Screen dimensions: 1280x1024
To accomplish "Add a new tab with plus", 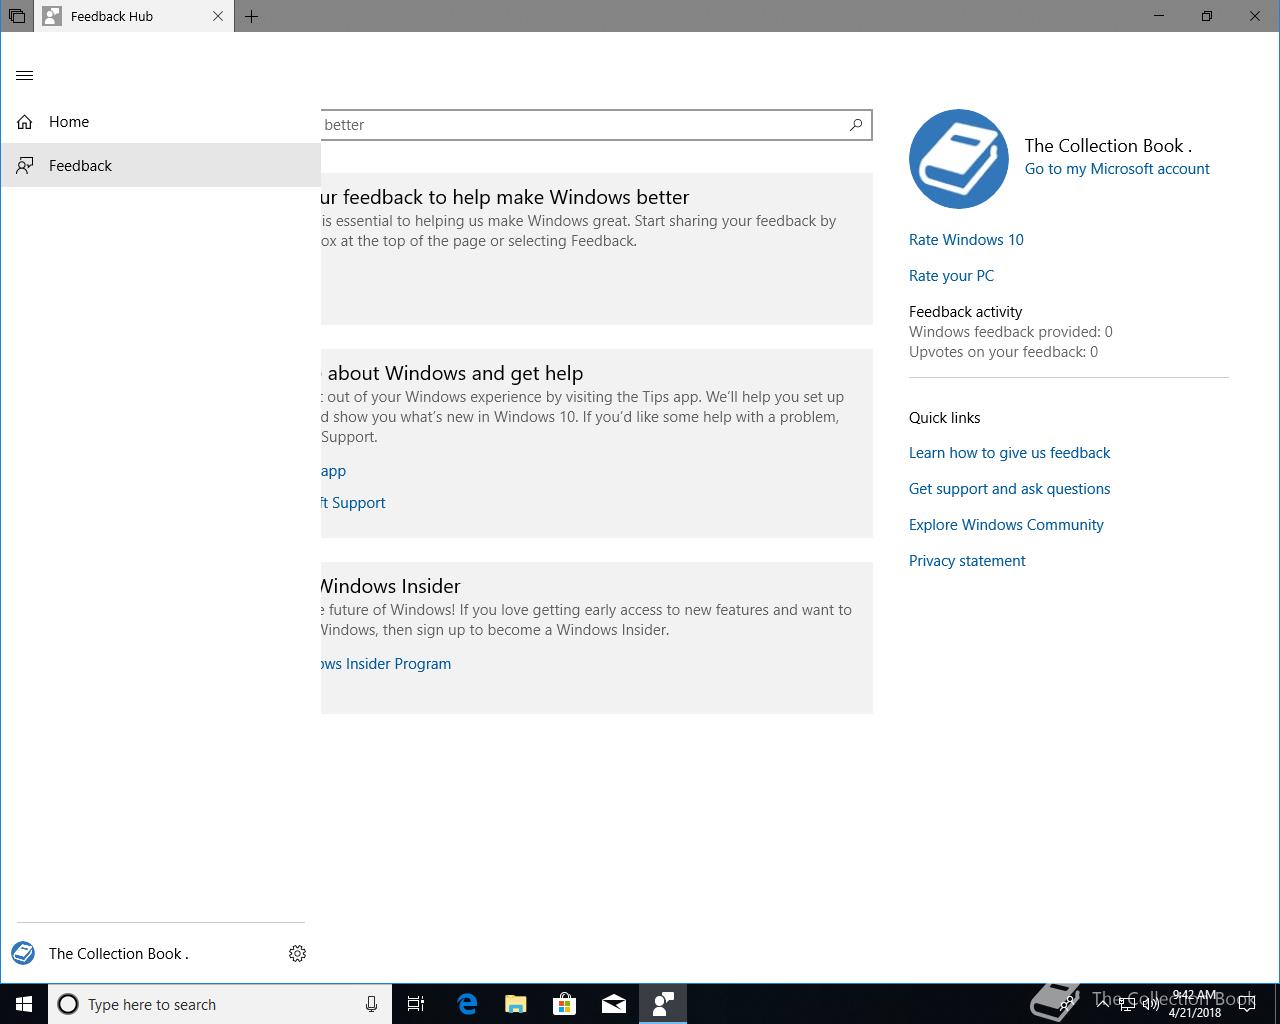I will [251, 16].
